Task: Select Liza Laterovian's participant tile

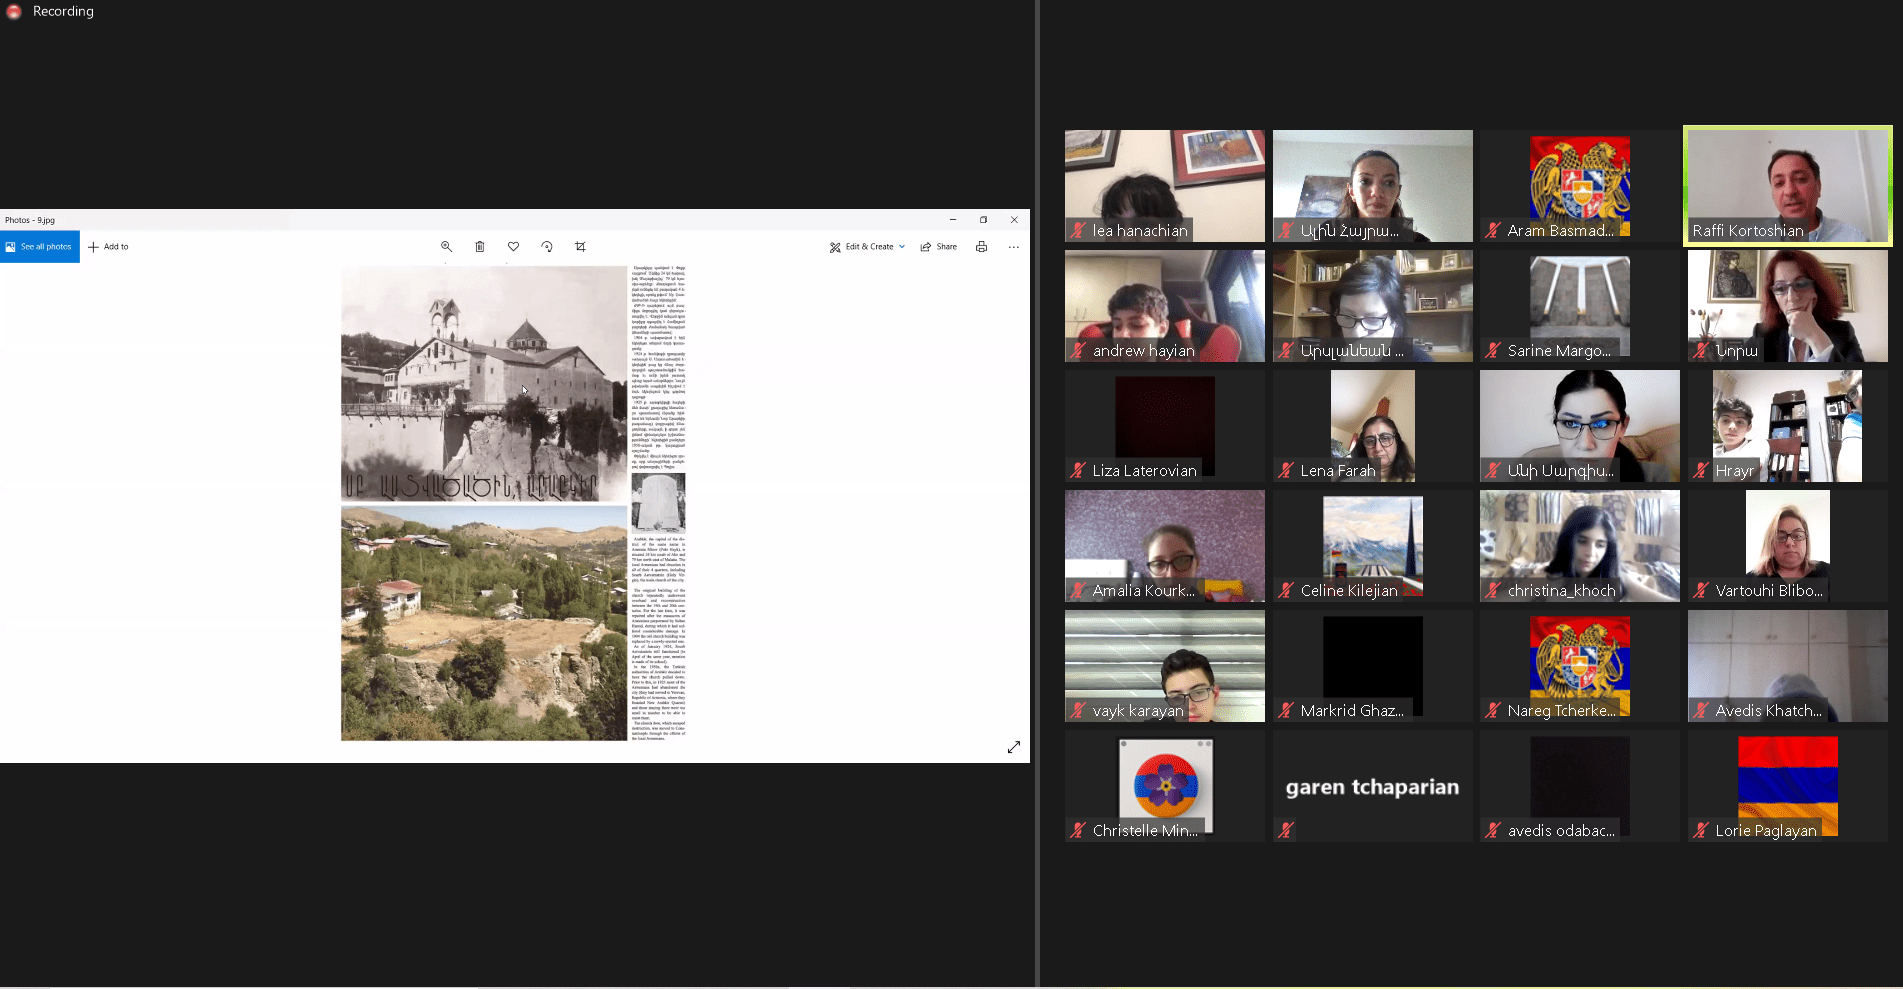Action: point(1165,426)
